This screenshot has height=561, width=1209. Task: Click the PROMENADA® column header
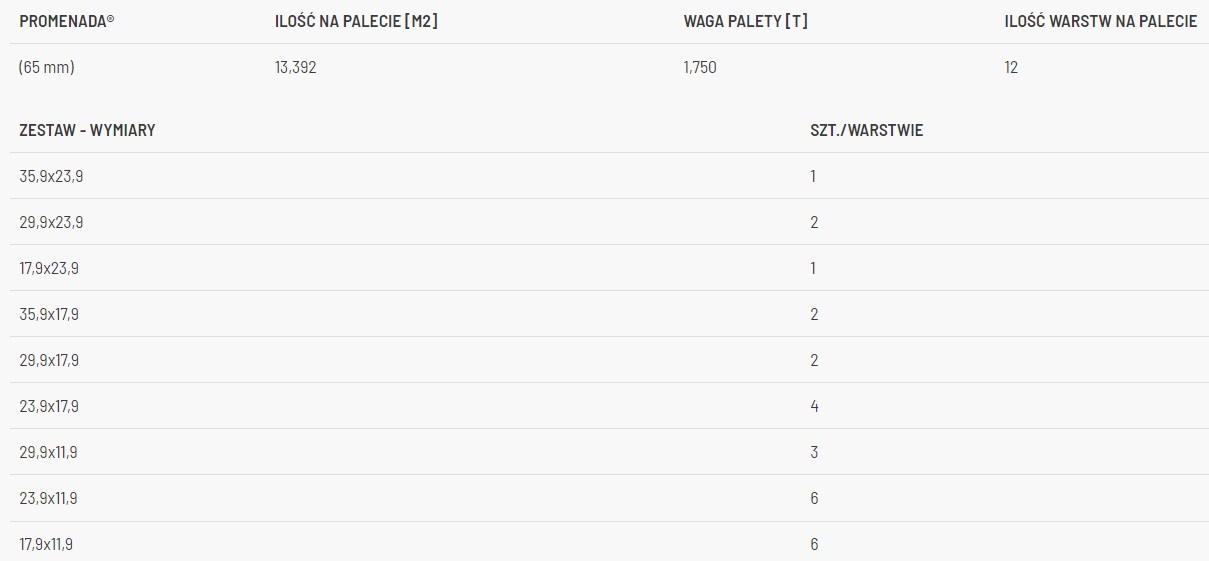coord(67,21)
